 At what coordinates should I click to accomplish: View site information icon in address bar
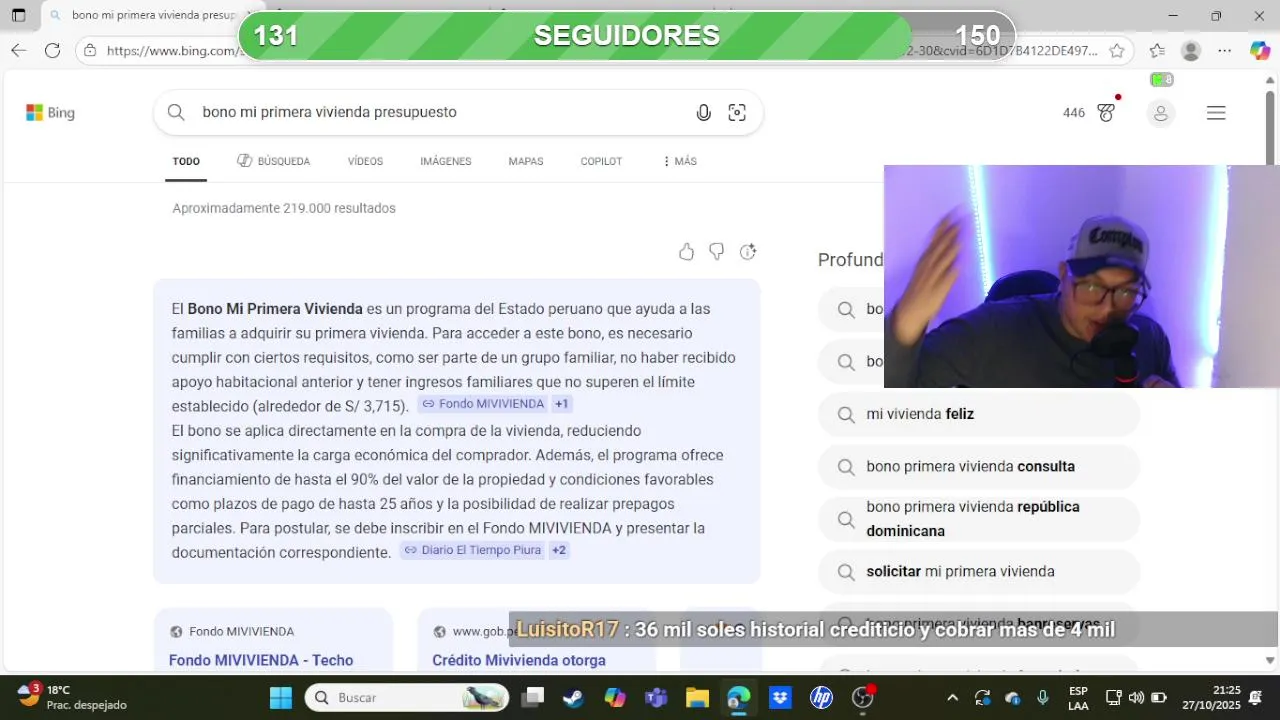click(x=90, y=50)
